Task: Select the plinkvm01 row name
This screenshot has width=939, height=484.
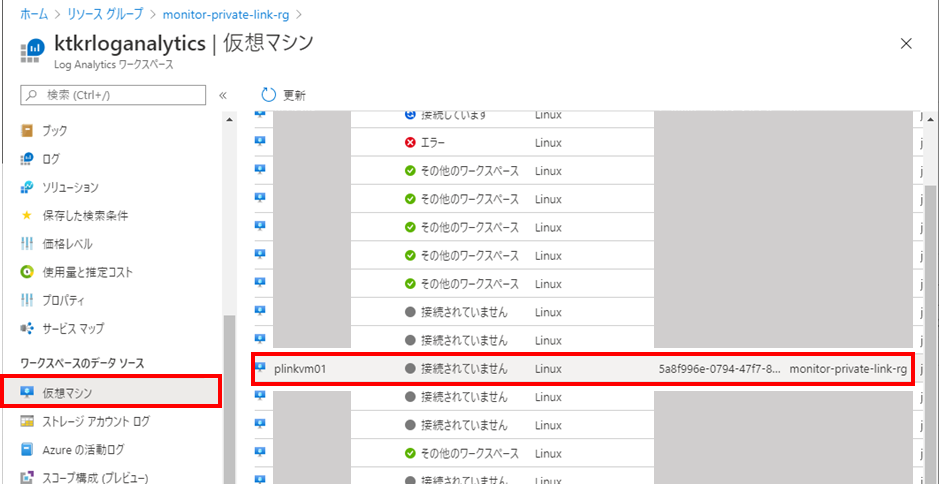Action: click(x=299, y=369)
